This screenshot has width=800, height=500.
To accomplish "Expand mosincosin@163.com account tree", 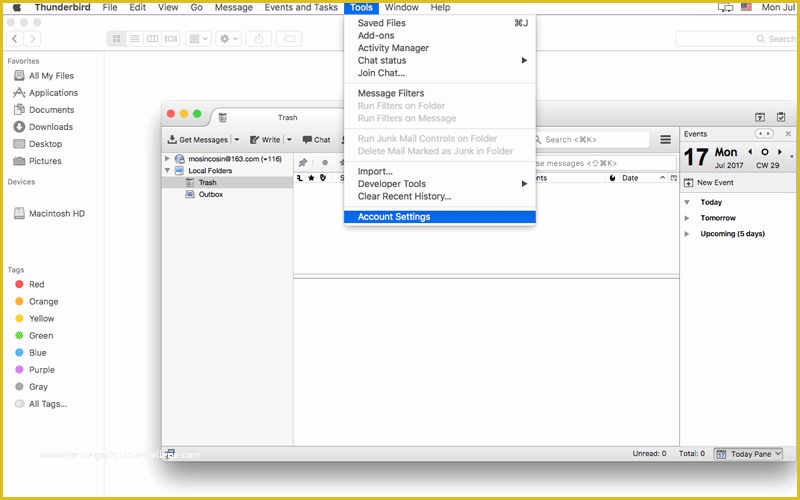I will pyautogui.click(x=167, y=159).
